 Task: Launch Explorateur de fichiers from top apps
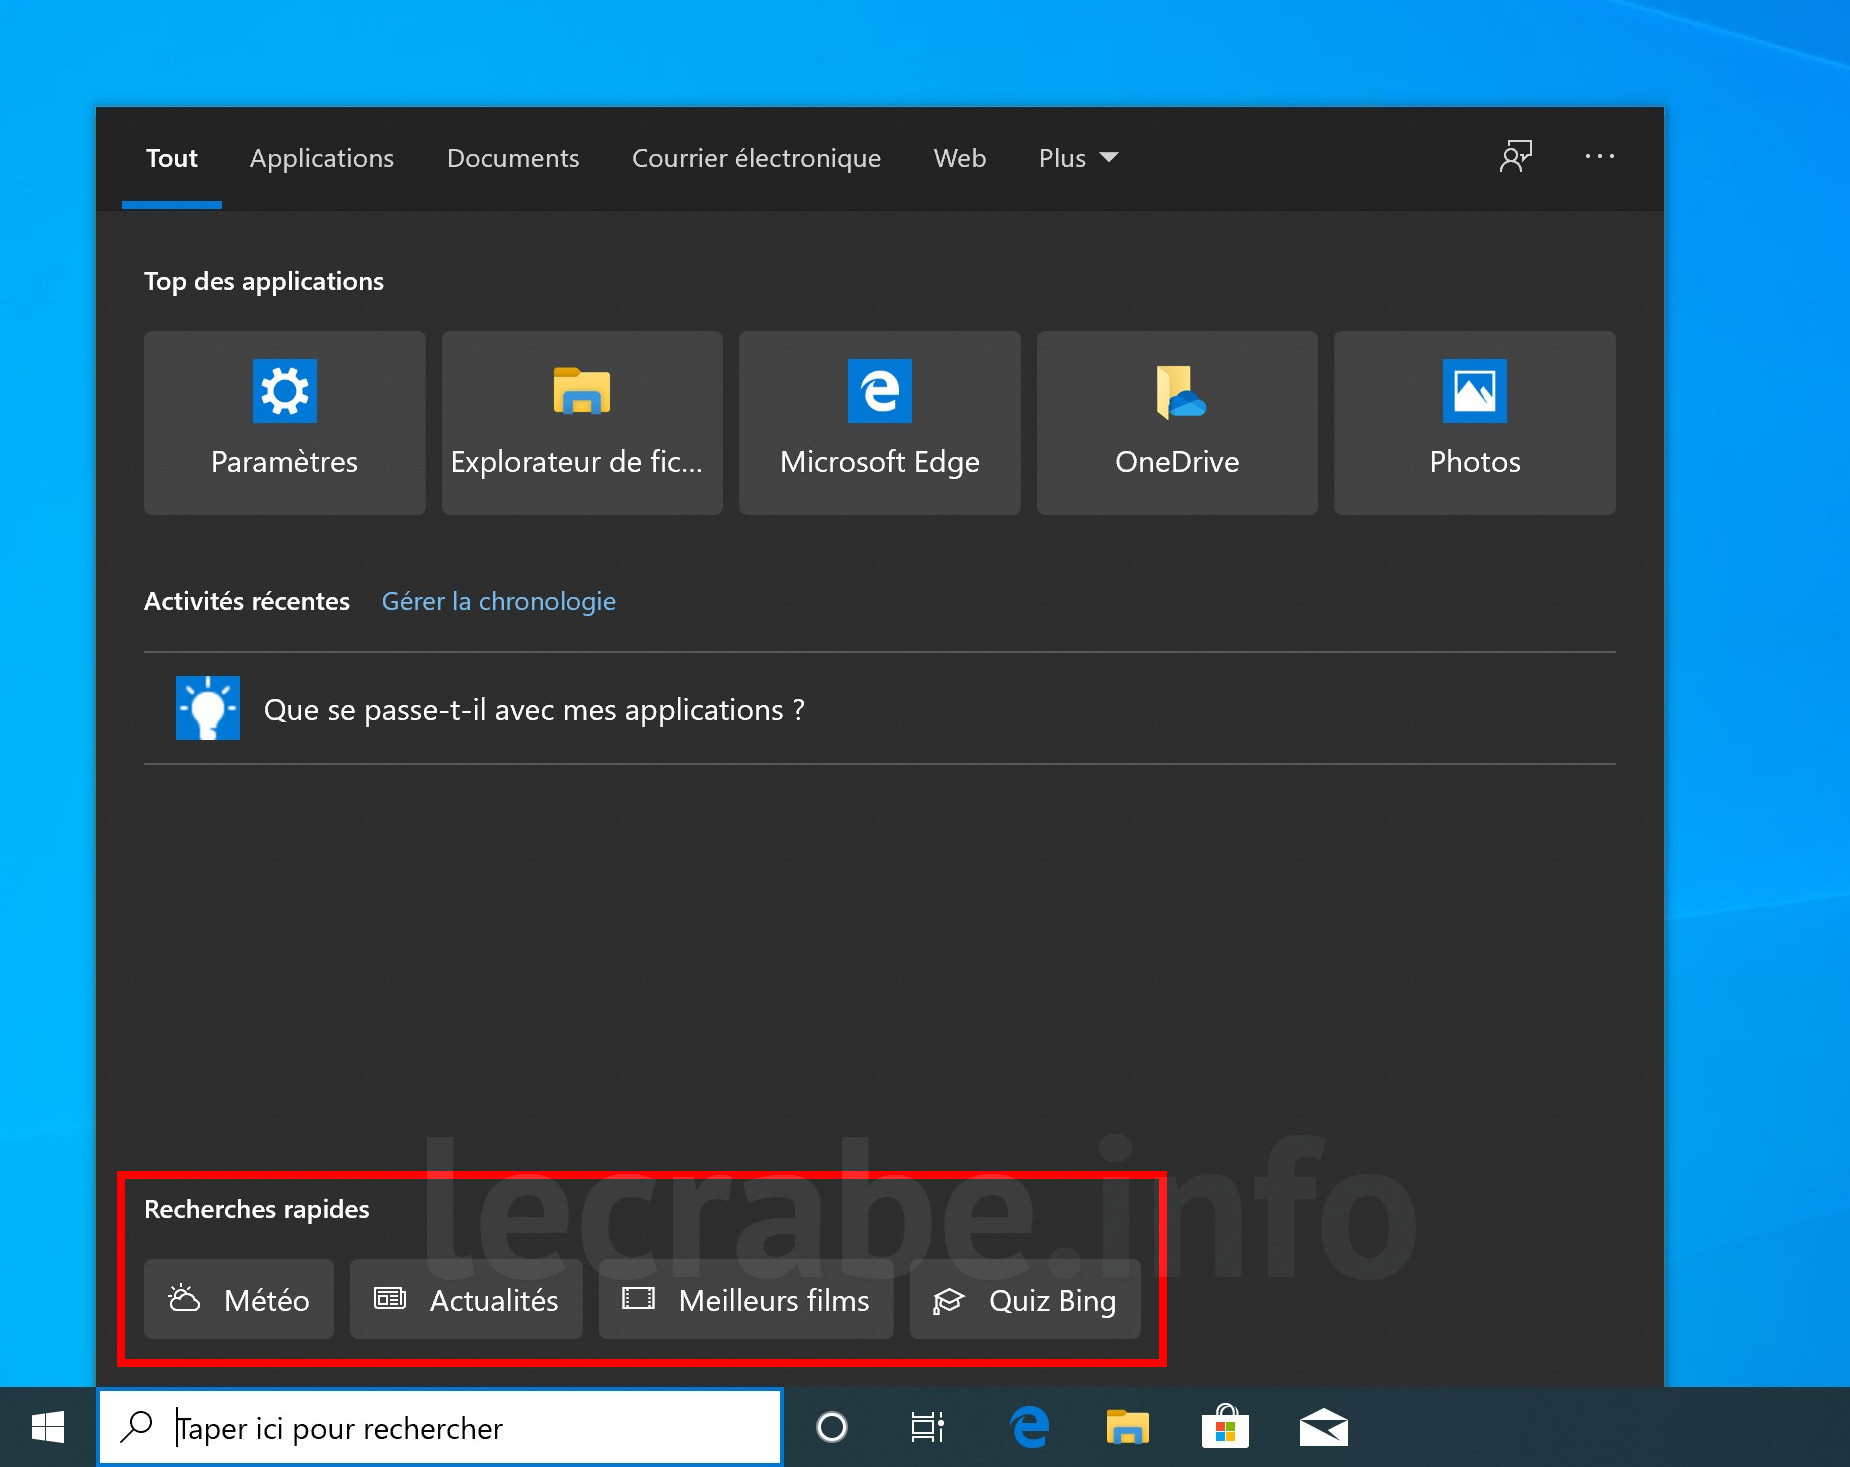[x=582, y=423]
